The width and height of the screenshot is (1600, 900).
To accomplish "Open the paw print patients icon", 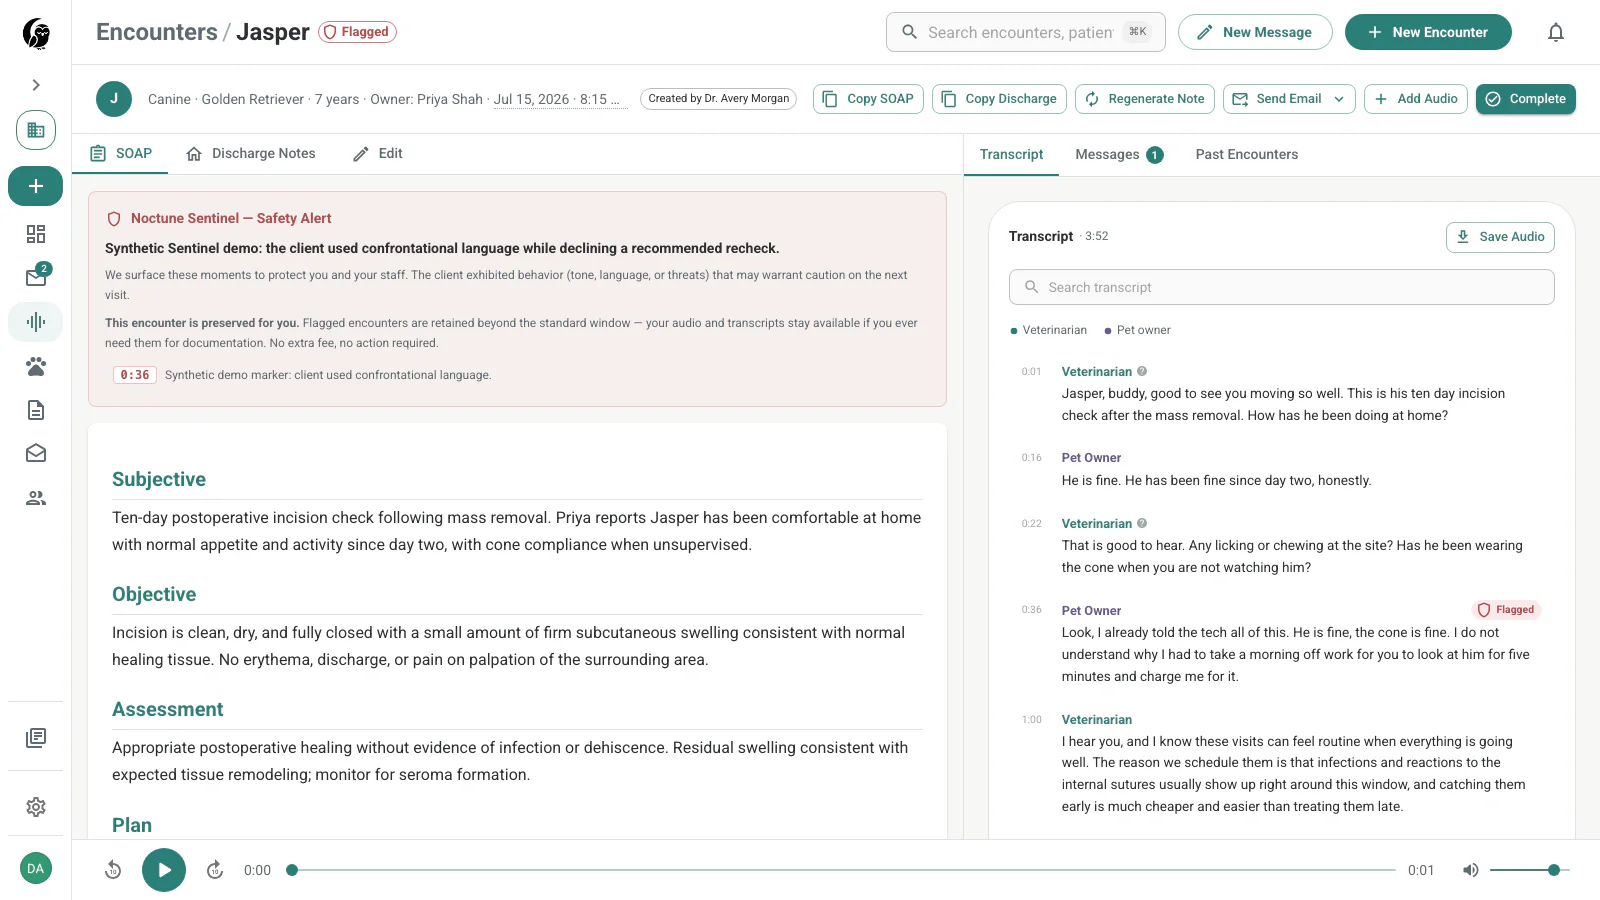I will coord(36,366).
